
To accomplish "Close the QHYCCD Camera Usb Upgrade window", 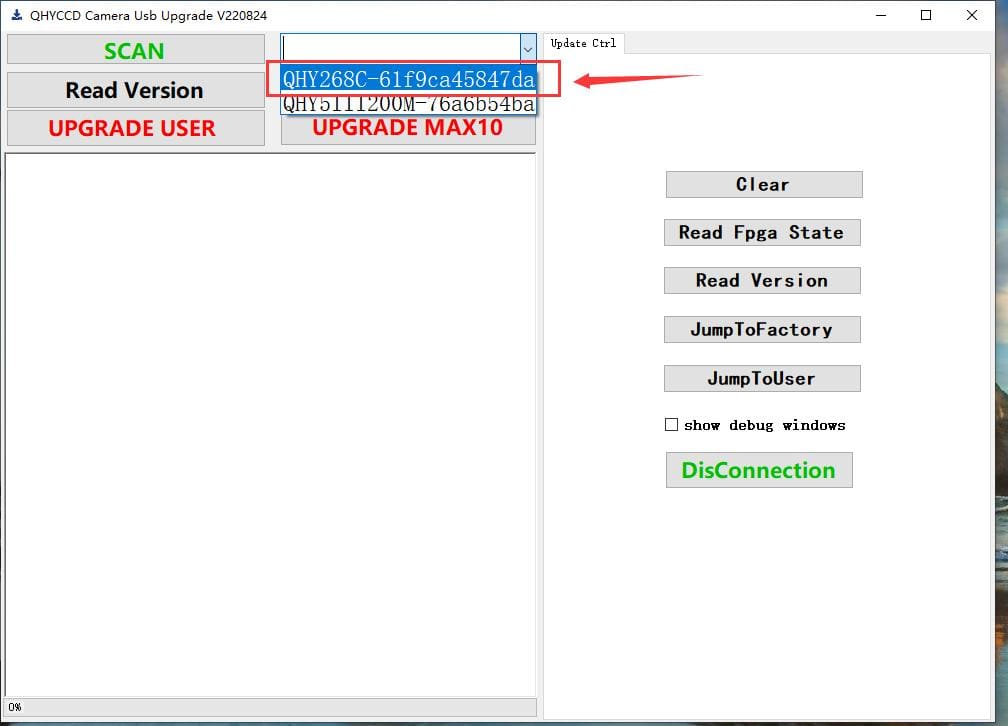I will [971, 15].
